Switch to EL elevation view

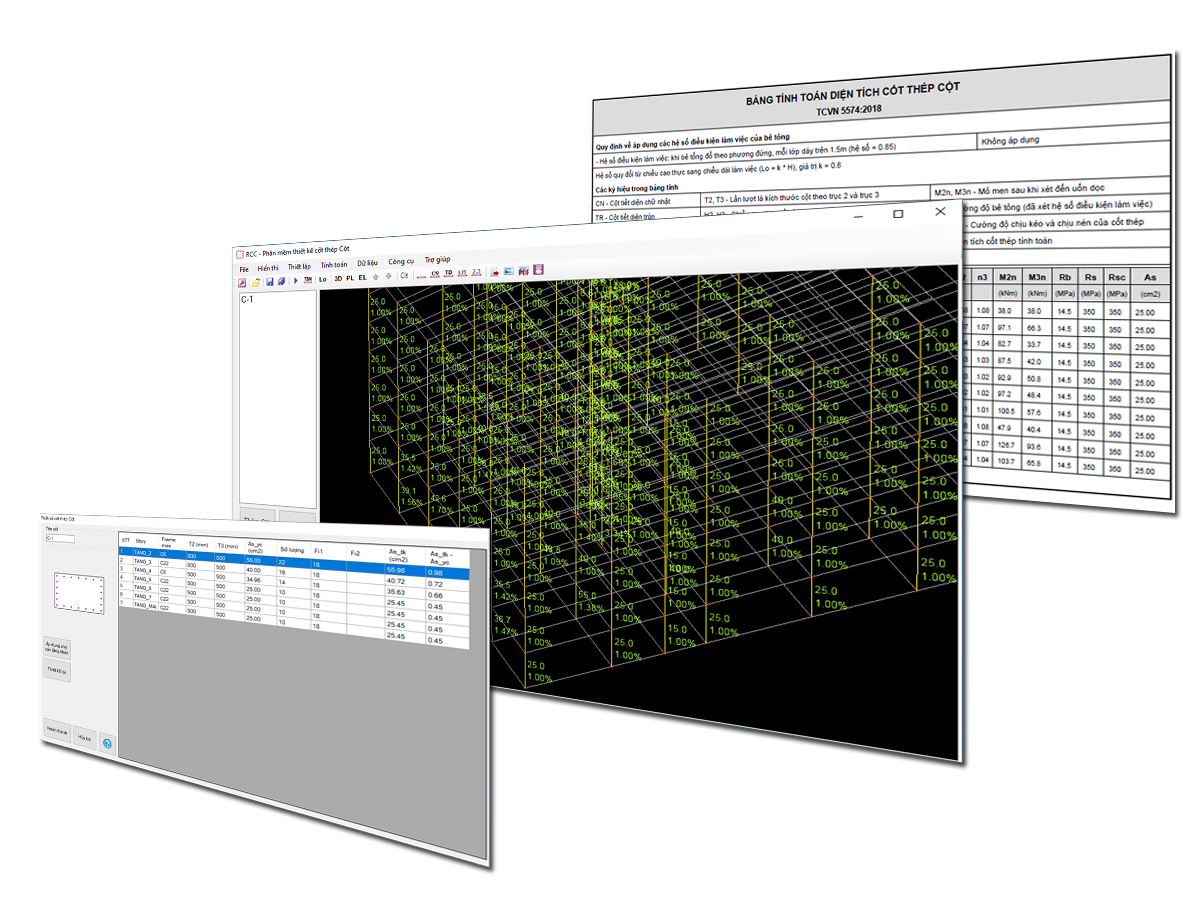[x=362, y=277]
